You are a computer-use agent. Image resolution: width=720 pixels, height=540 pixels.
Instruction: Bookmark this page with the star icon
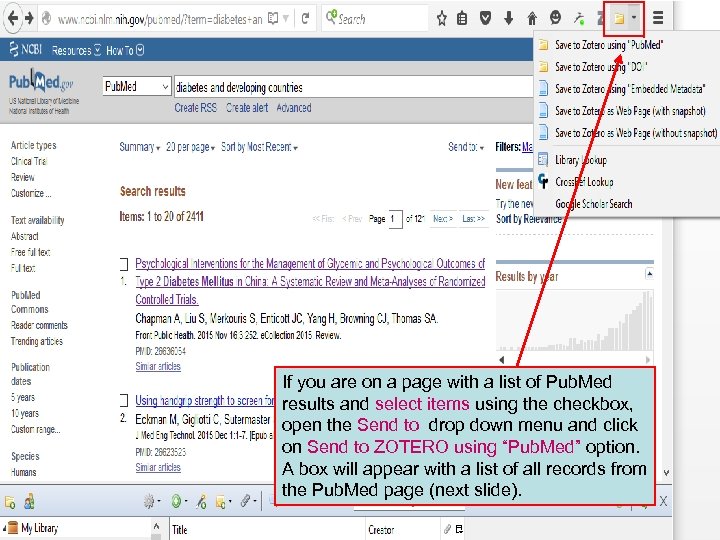(441, 18)
